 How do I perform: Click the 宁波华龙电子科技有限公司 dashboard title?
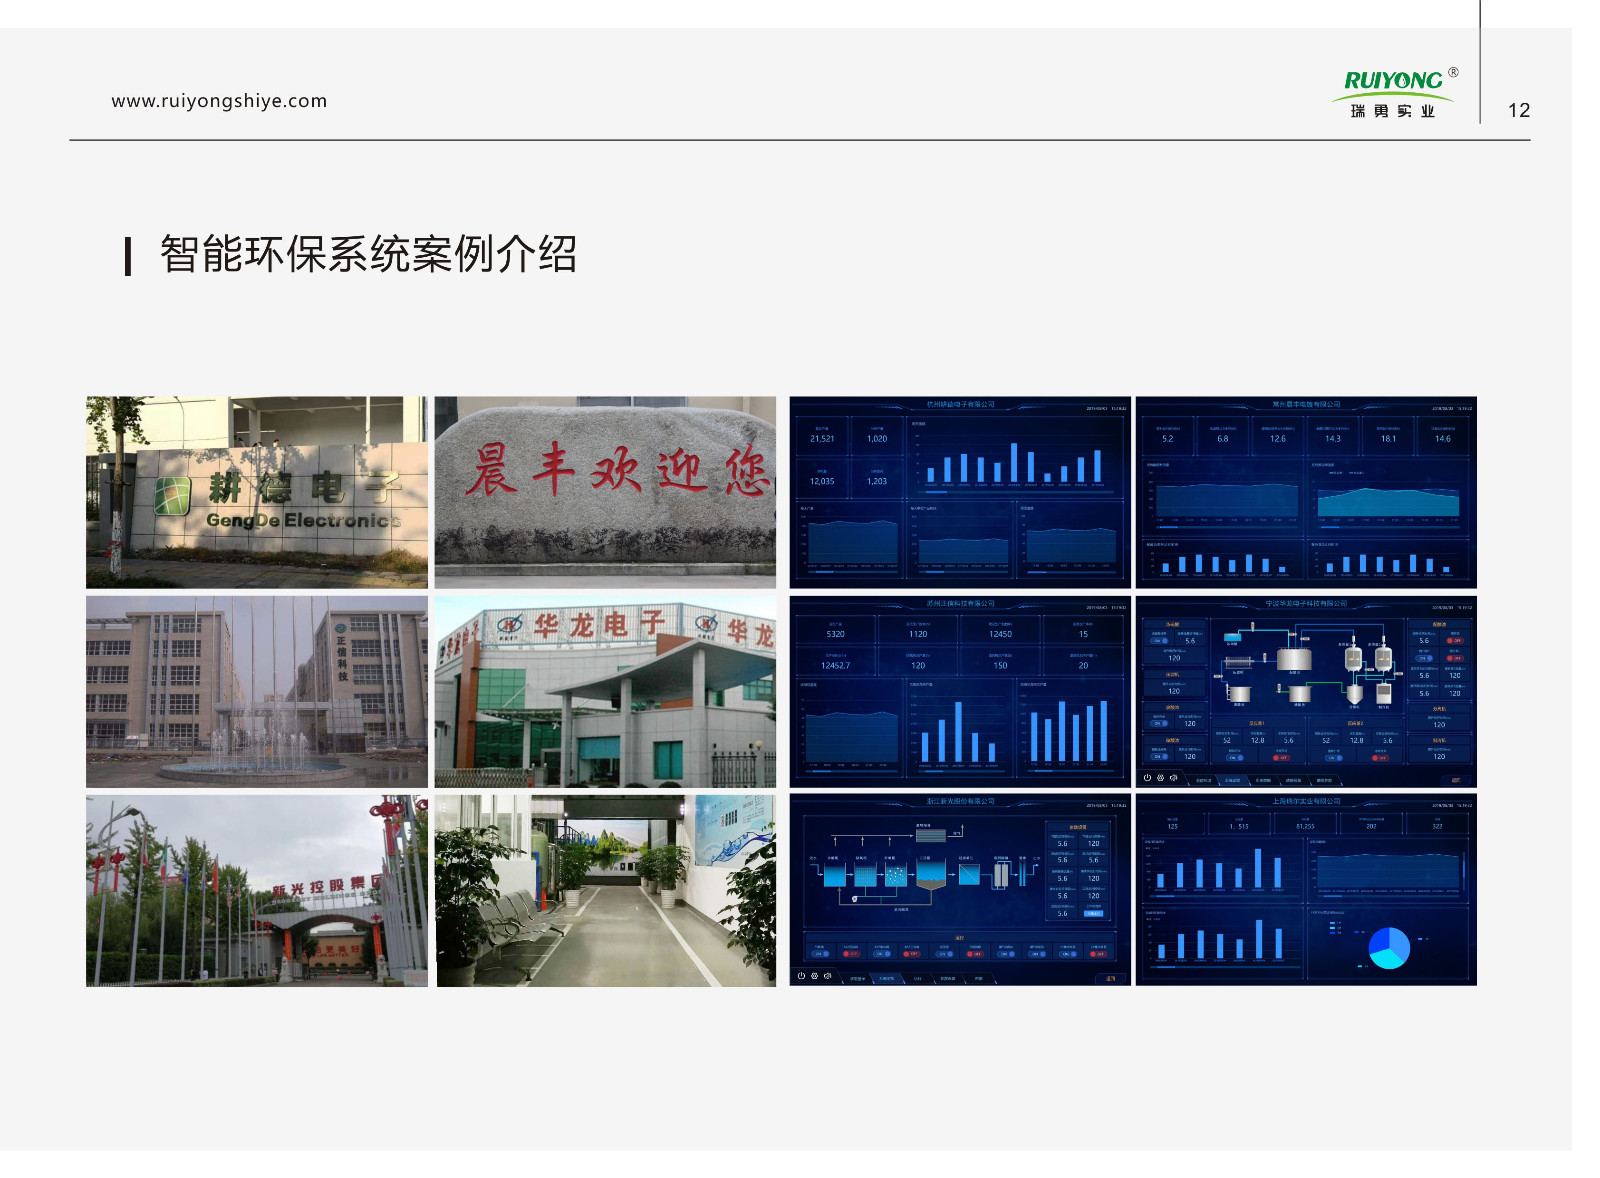click(1306, 603)
